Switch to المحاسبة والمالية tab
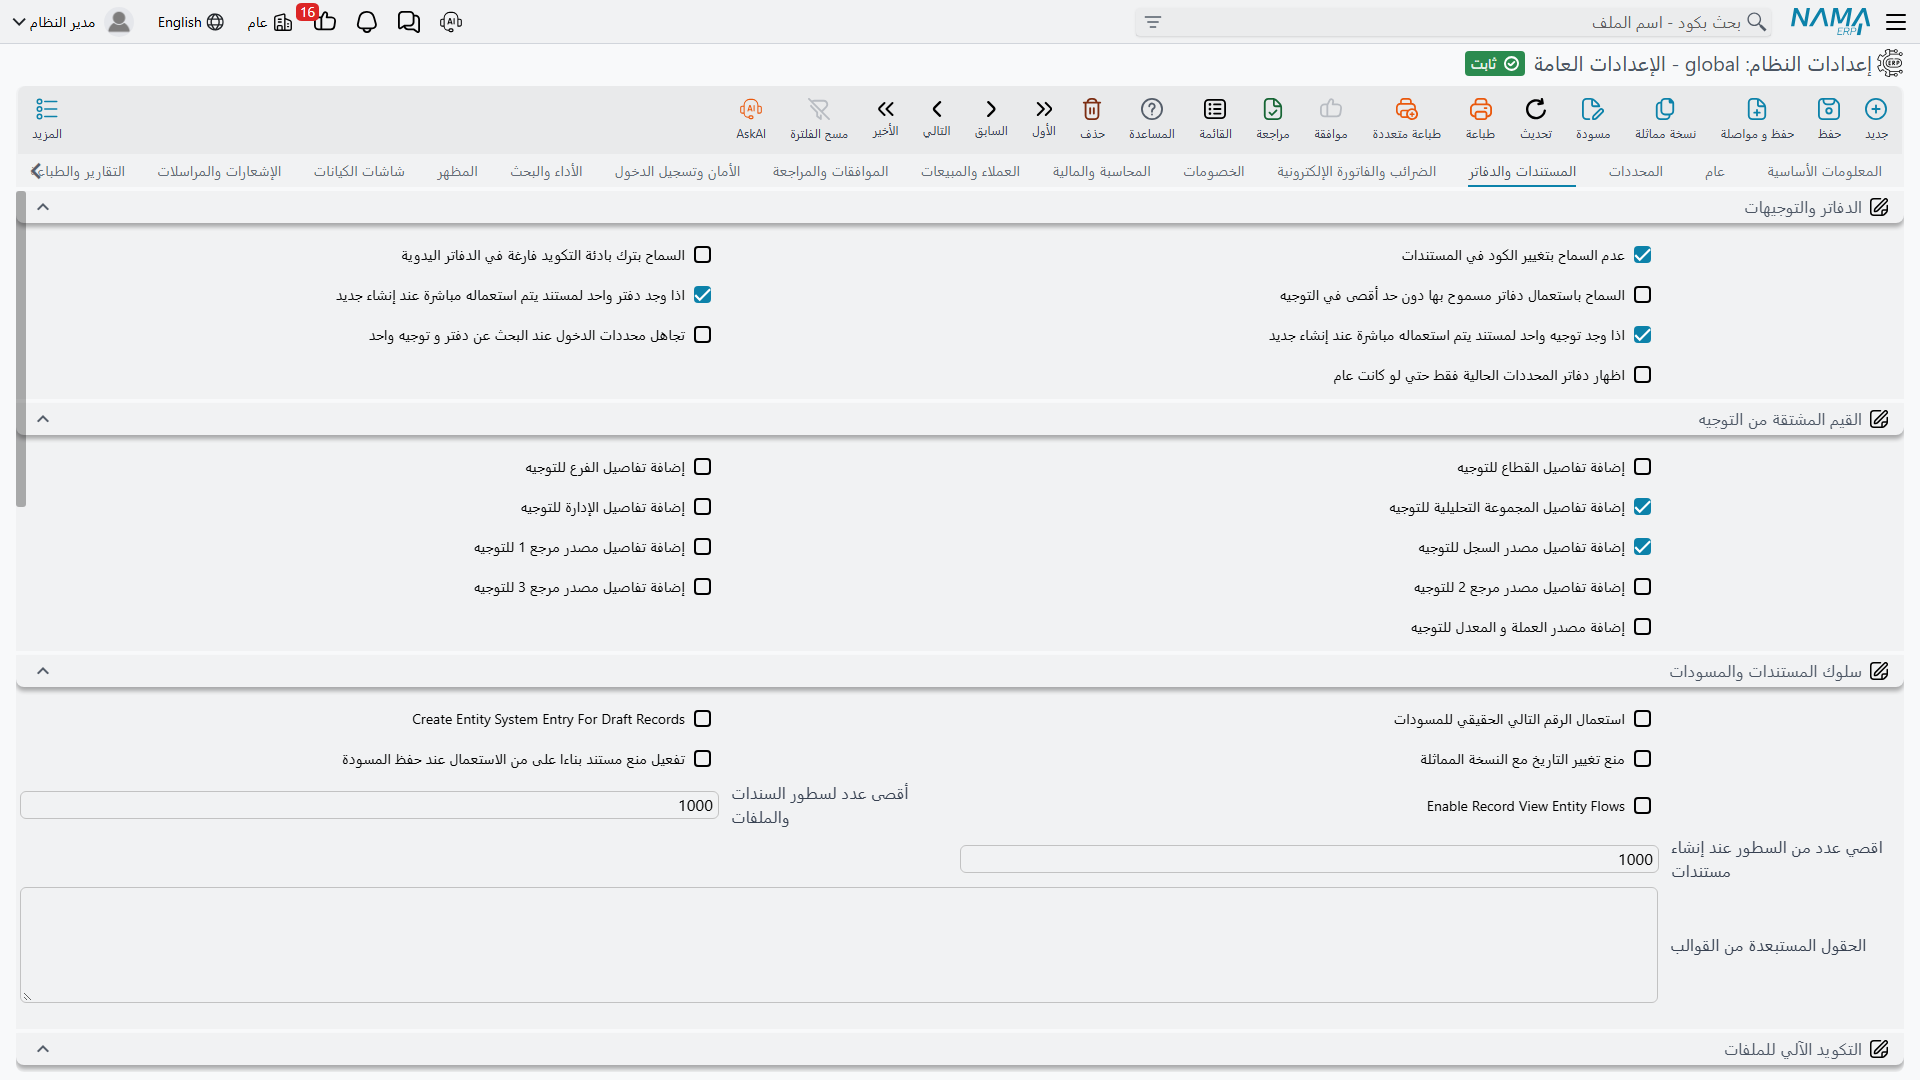The image size is (1920, 1080). [x=1101, y=171]
